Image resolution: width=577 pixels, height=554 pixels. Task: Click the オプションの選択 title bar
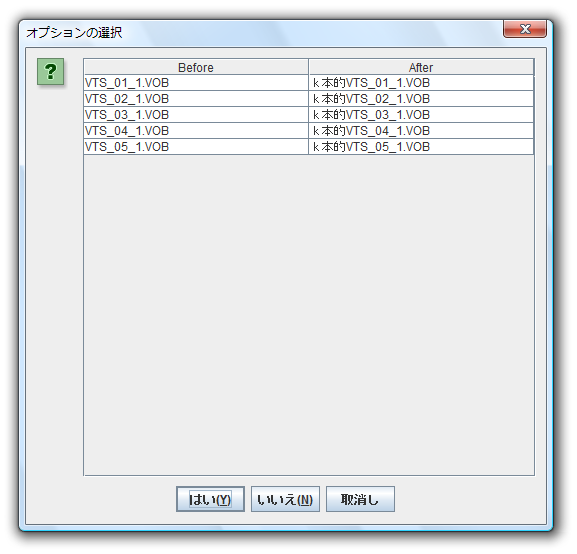click(258, 32)
